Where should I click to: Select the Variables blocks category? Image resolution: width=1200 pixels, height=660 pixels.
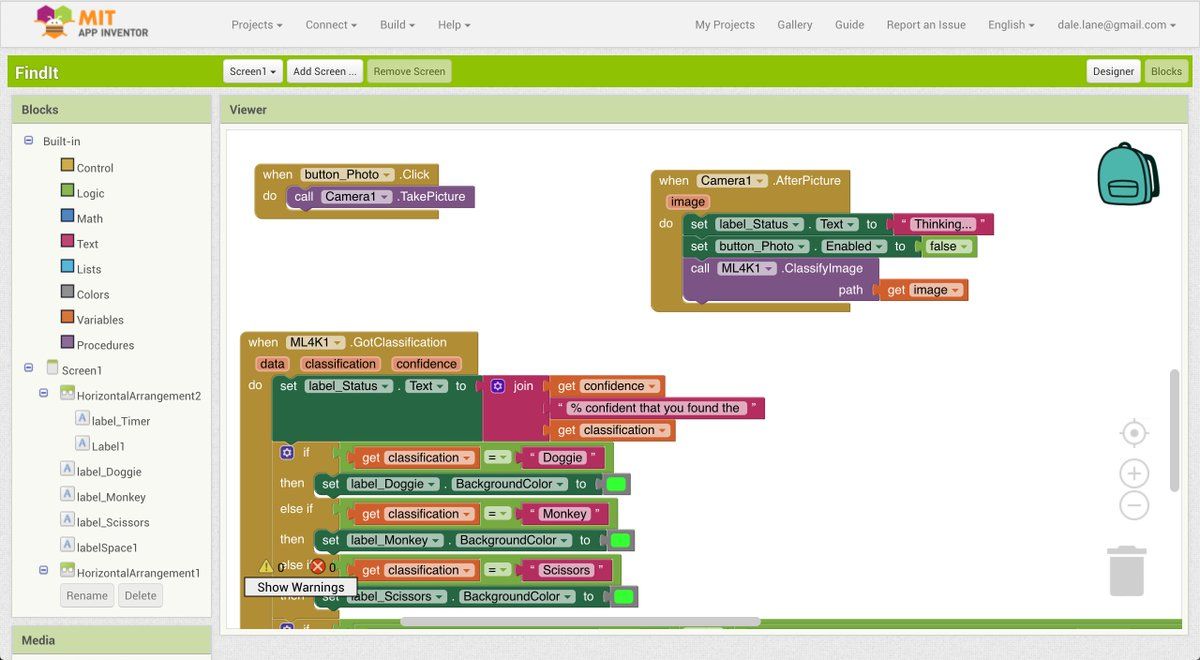pyautogui.click(x=100, y=320)
